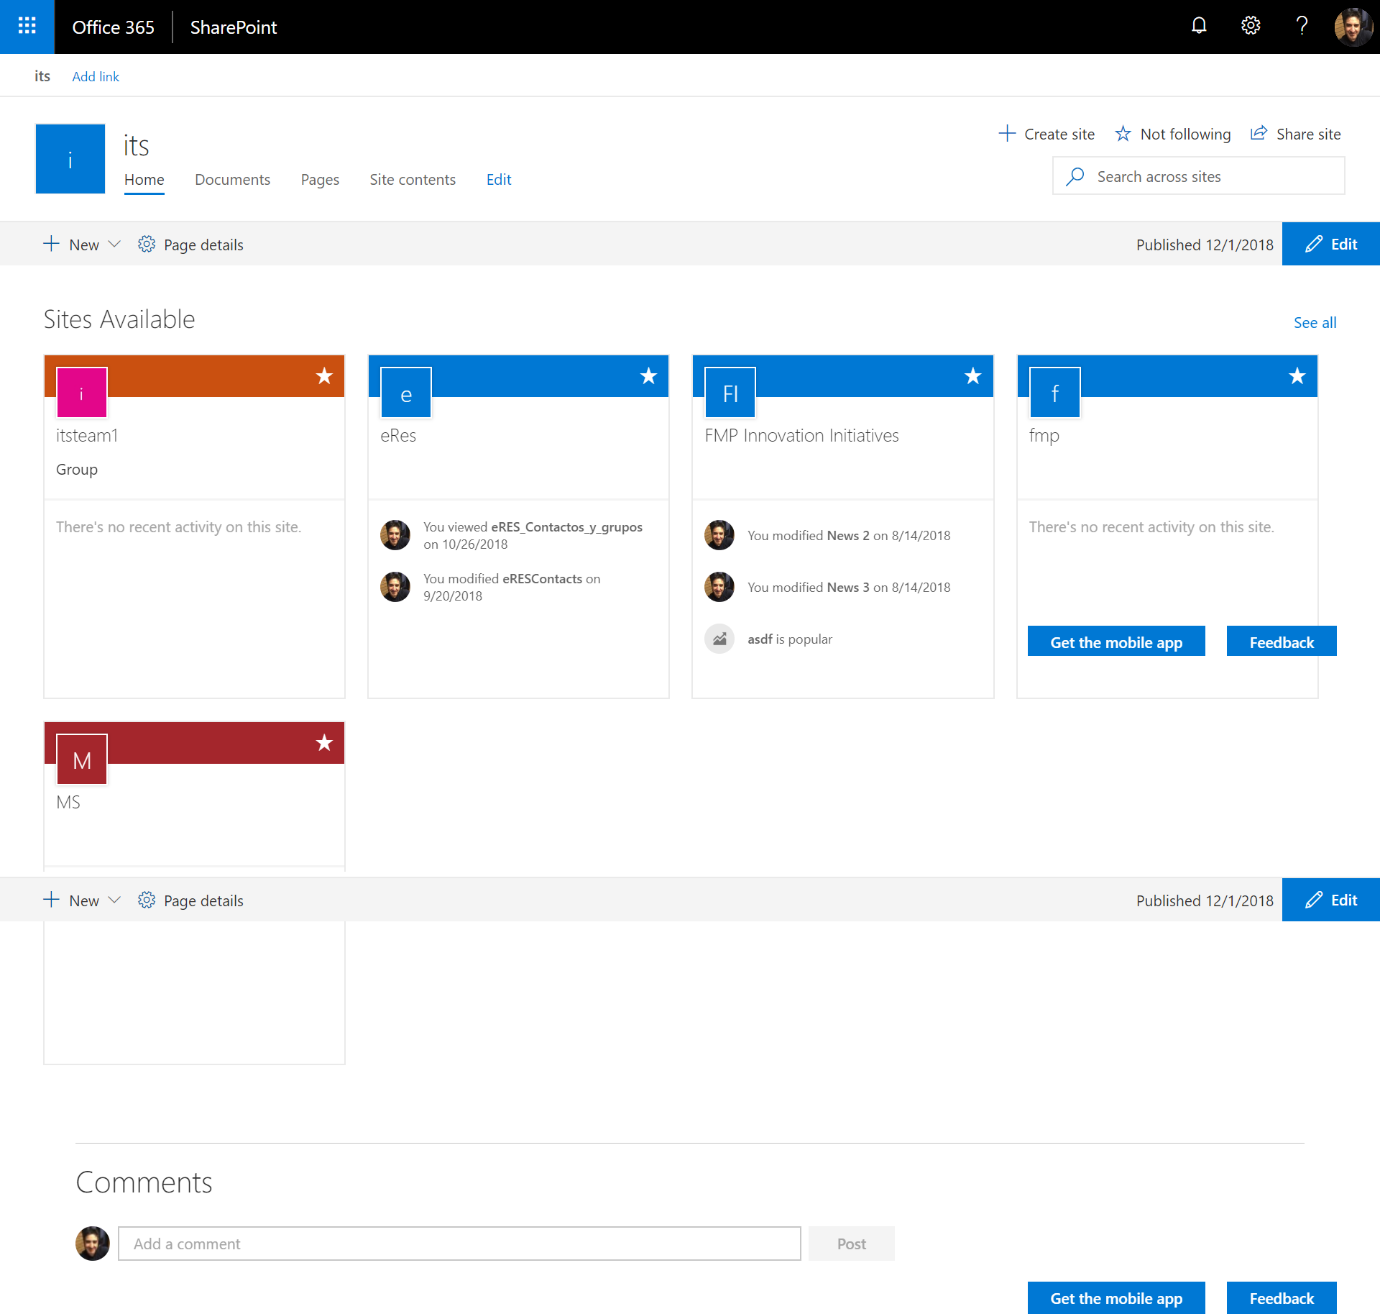
Task: Open notifications bell
Action: [1198, 26]
